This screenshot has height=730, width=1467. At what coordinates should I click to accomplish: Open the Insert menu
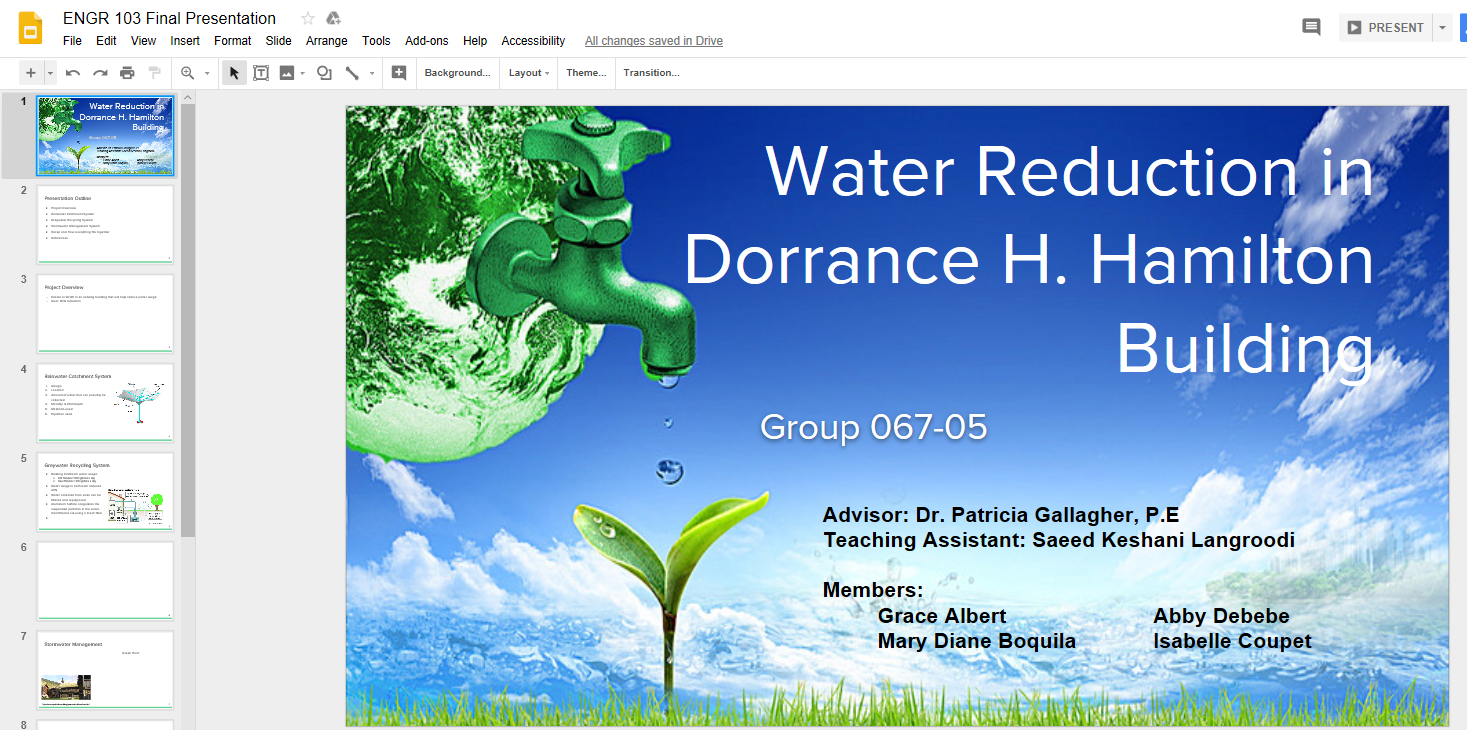185,41
